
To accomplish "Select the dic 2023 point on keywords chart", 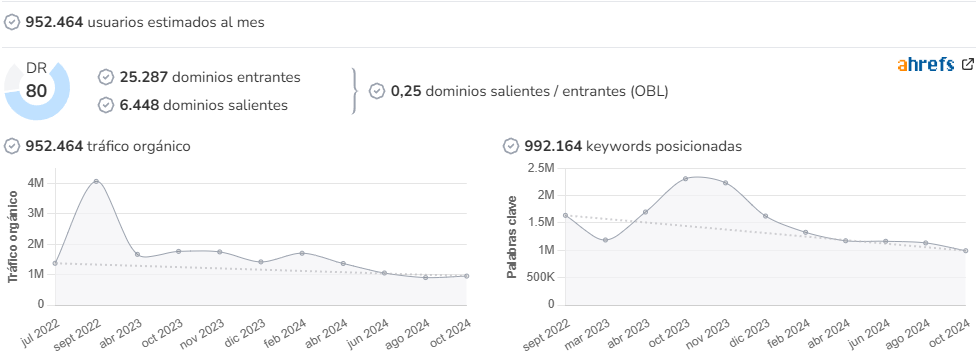I will [765, 216].
